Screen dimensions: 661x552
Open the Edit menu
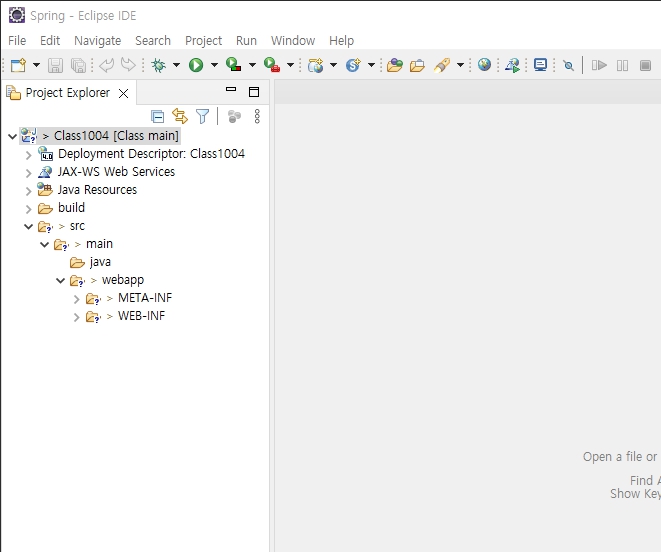(50, 40)
